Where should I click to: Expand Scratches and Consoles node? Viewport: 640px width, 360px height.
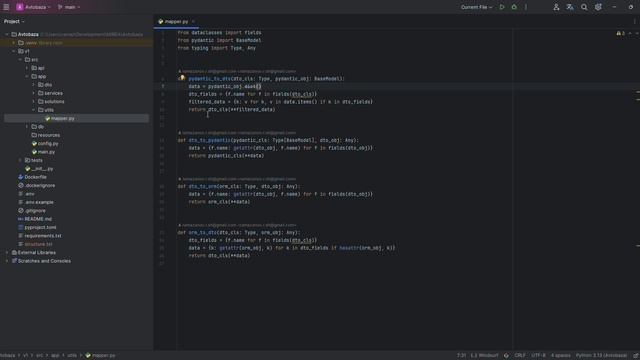(7, 261)
